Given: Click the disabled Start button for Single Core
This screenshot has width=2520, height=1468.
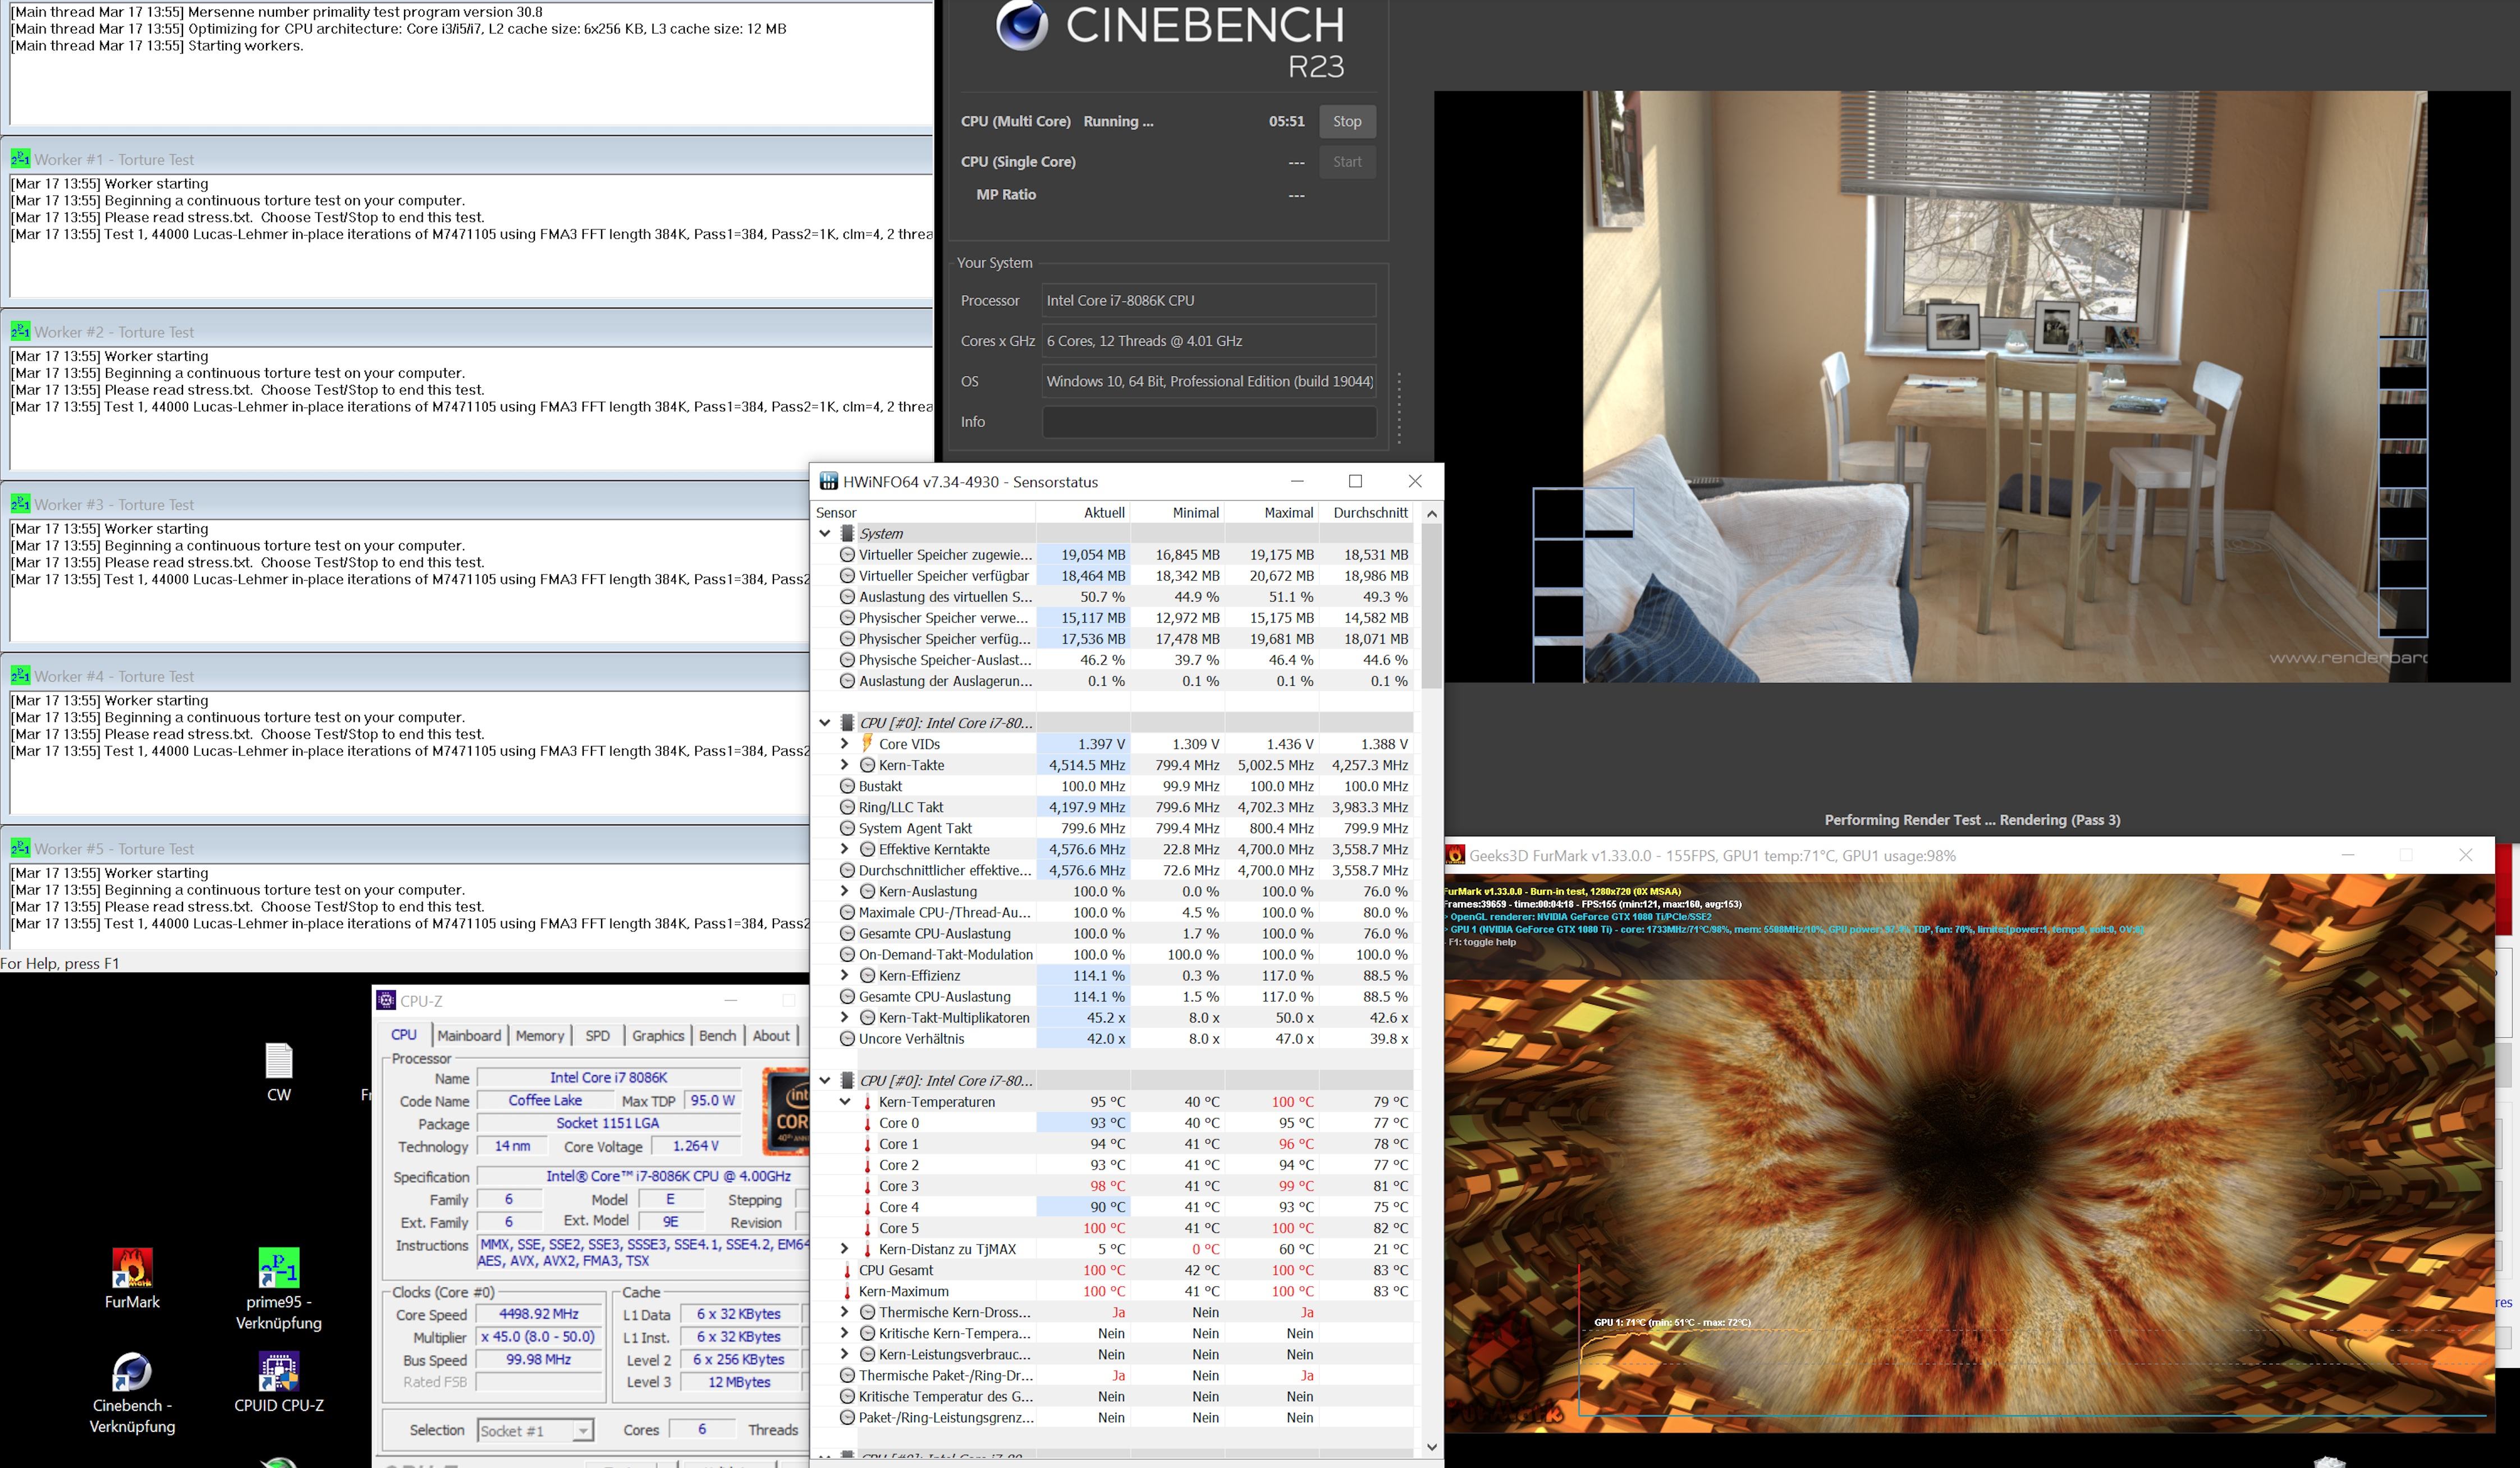Looking at the screenshot, I should (x=1347, y=162).
